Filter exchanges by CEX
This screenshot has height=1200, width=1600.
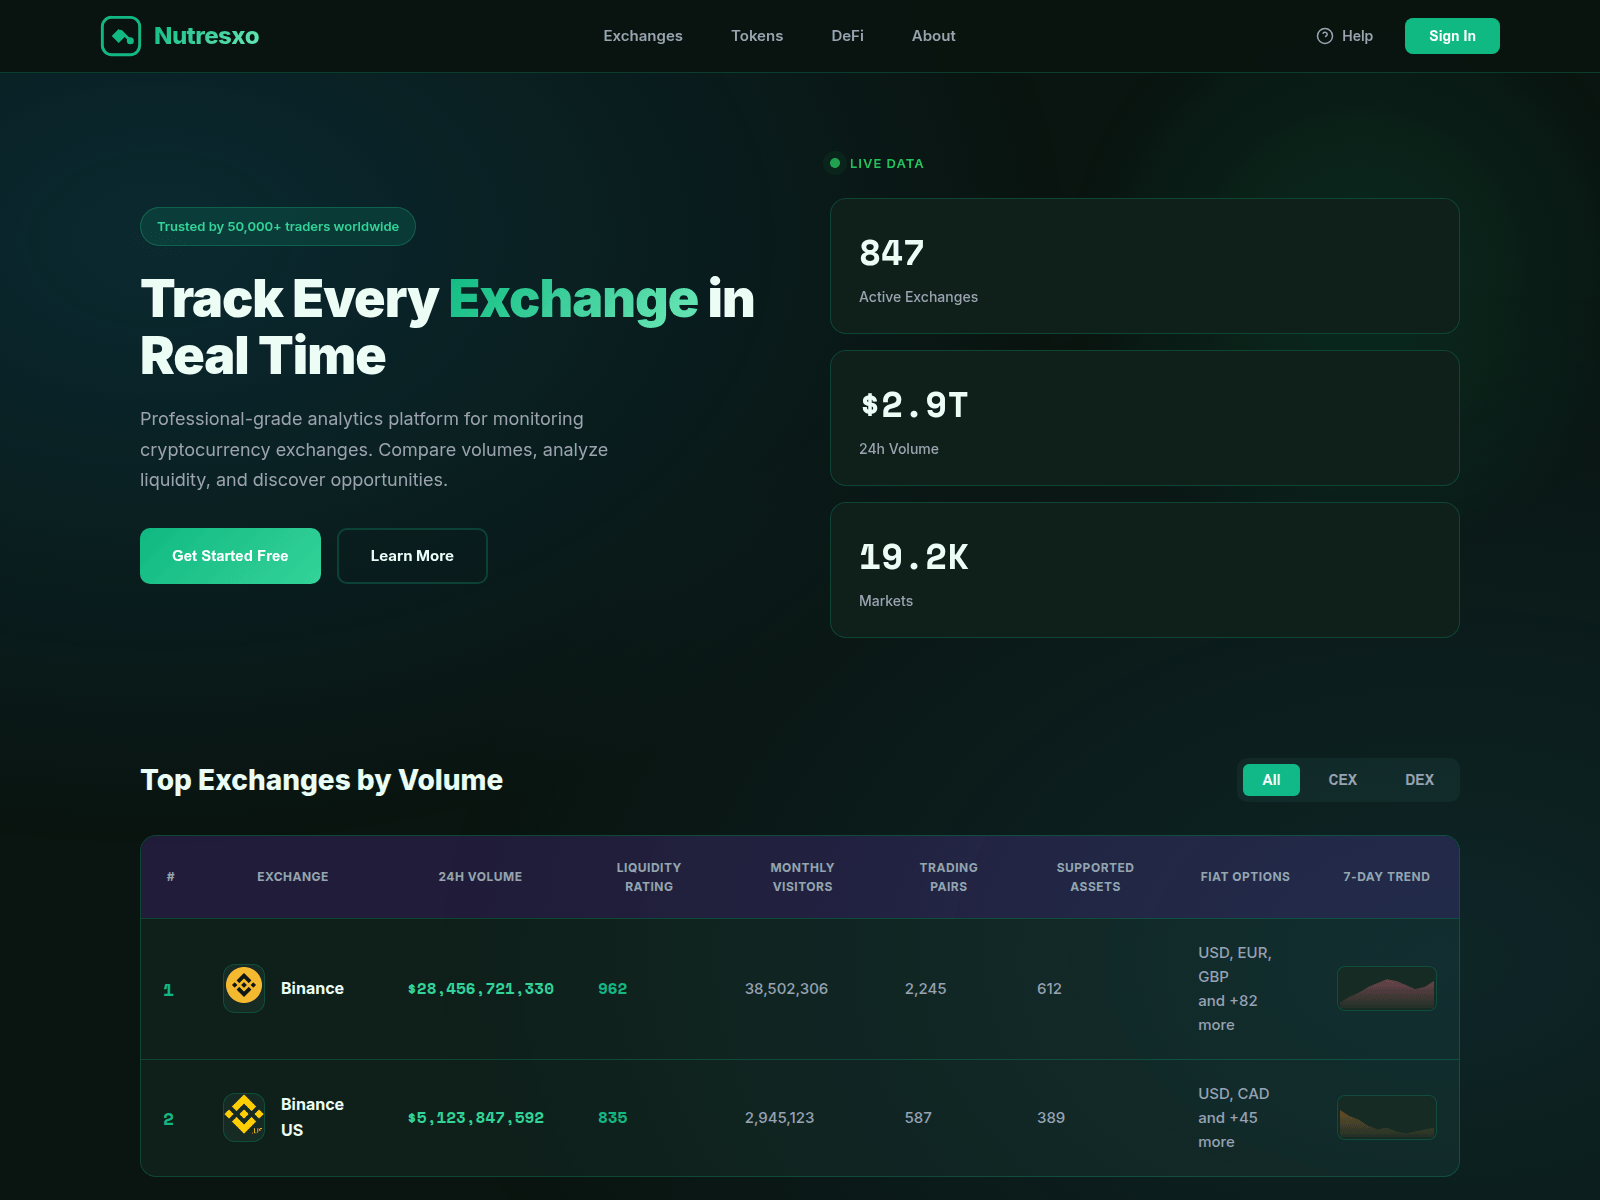pos(1342,780)
